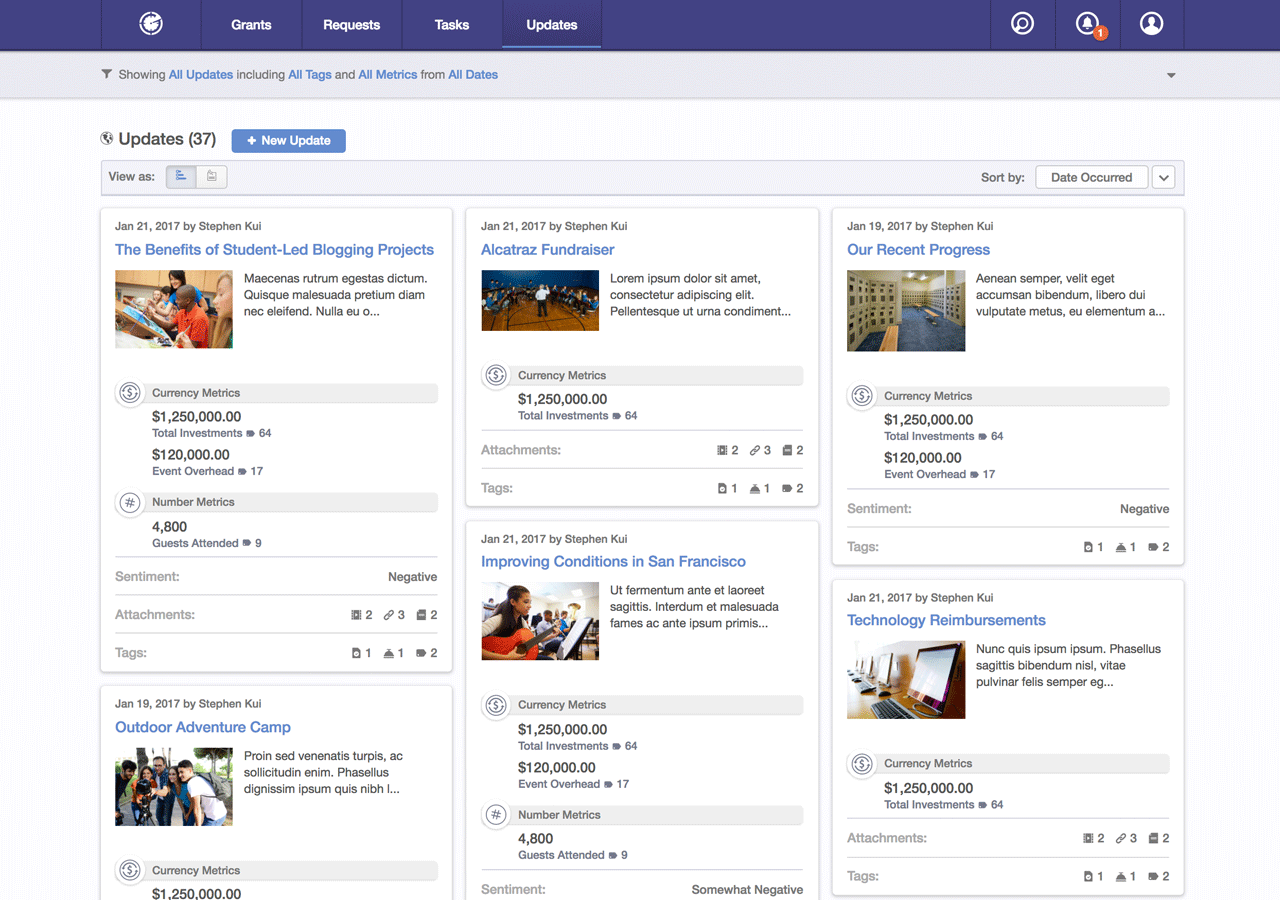Expand the filter bar caret arrow
The image size is (1280, 900).
(1171, 75)
